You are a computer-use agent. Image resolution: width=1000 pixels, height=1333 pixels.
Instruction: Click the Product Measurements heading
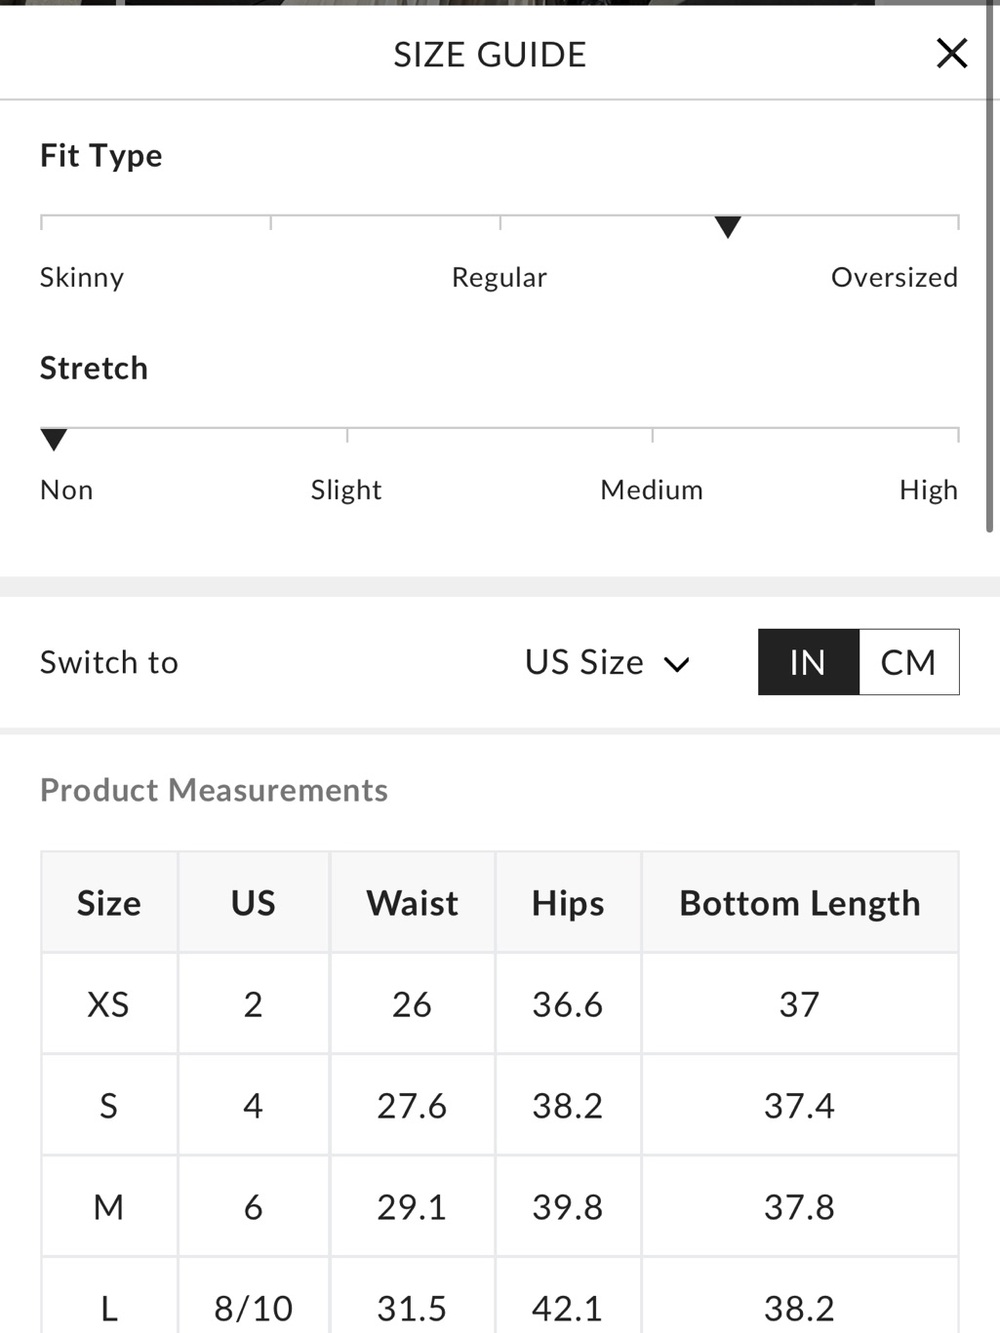click(214, 790)
